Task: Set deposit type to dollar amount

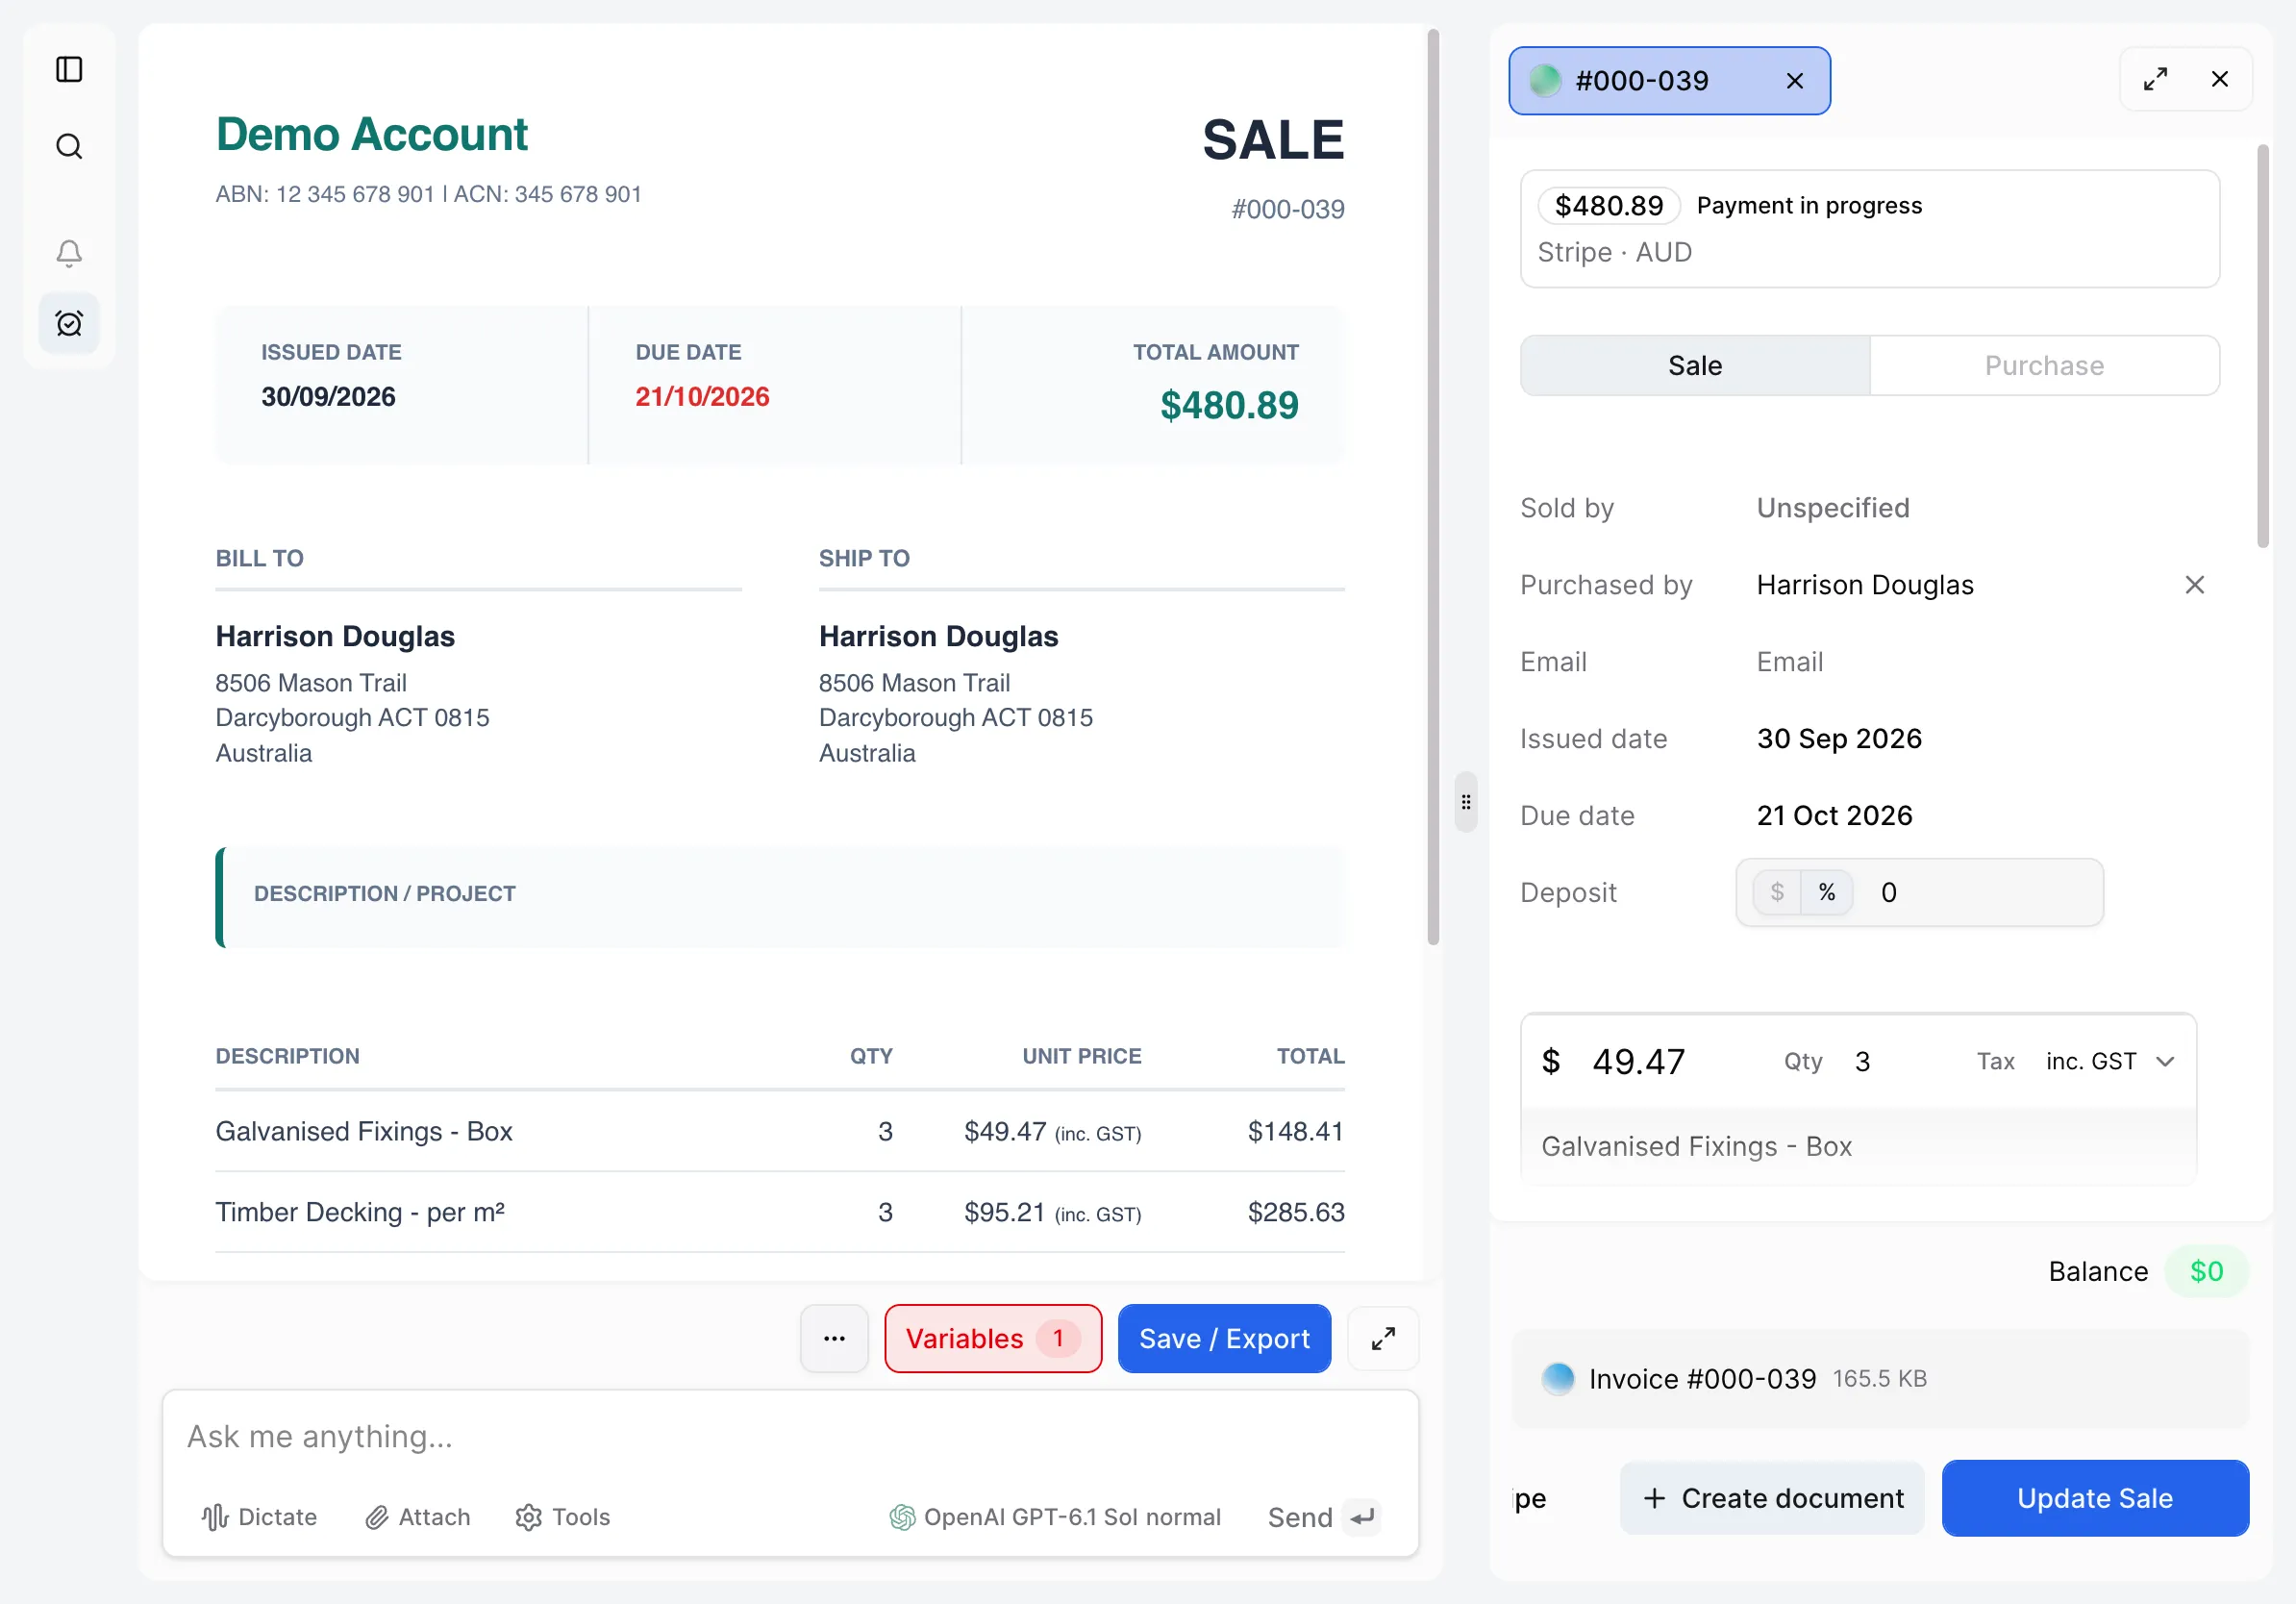Action: coord(1777,892)
